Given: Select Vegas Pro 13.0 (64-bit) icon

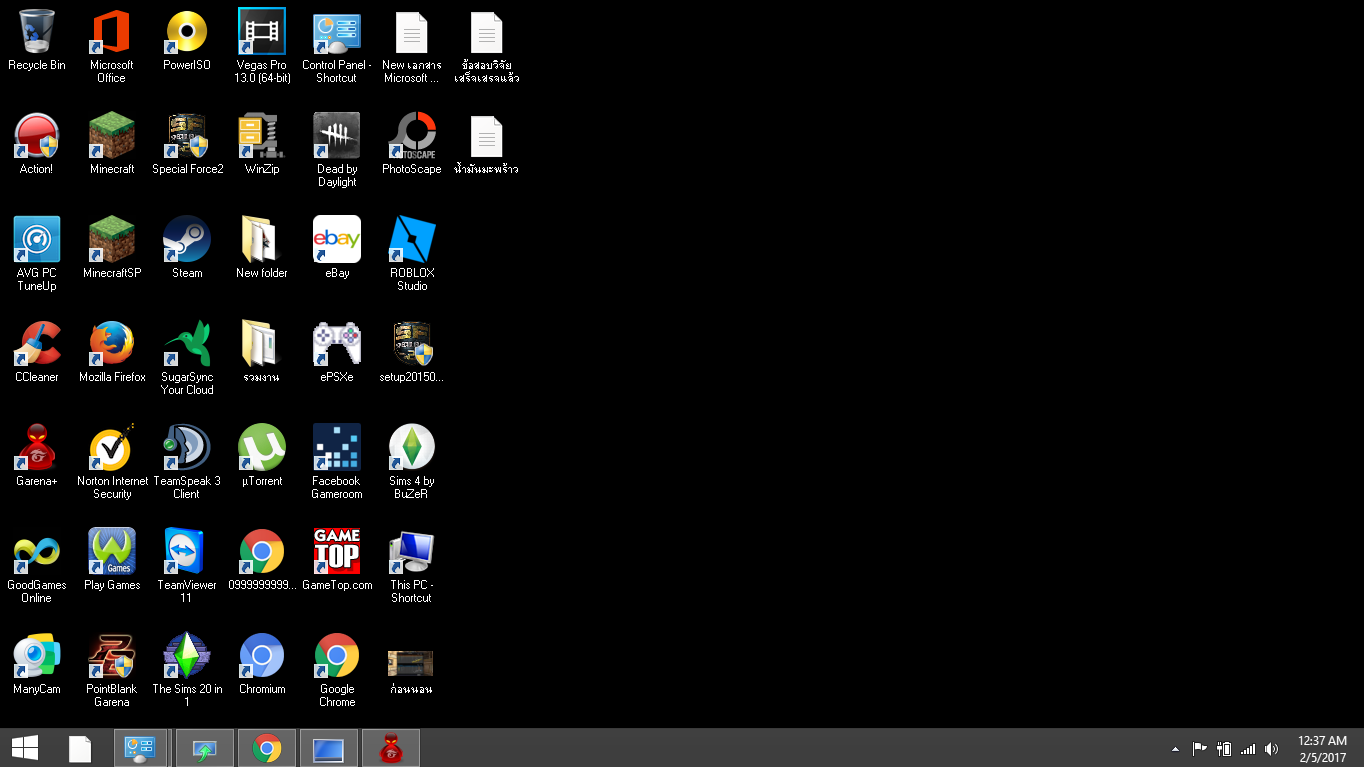Looking at the screenshot, I should click(262, 32).
